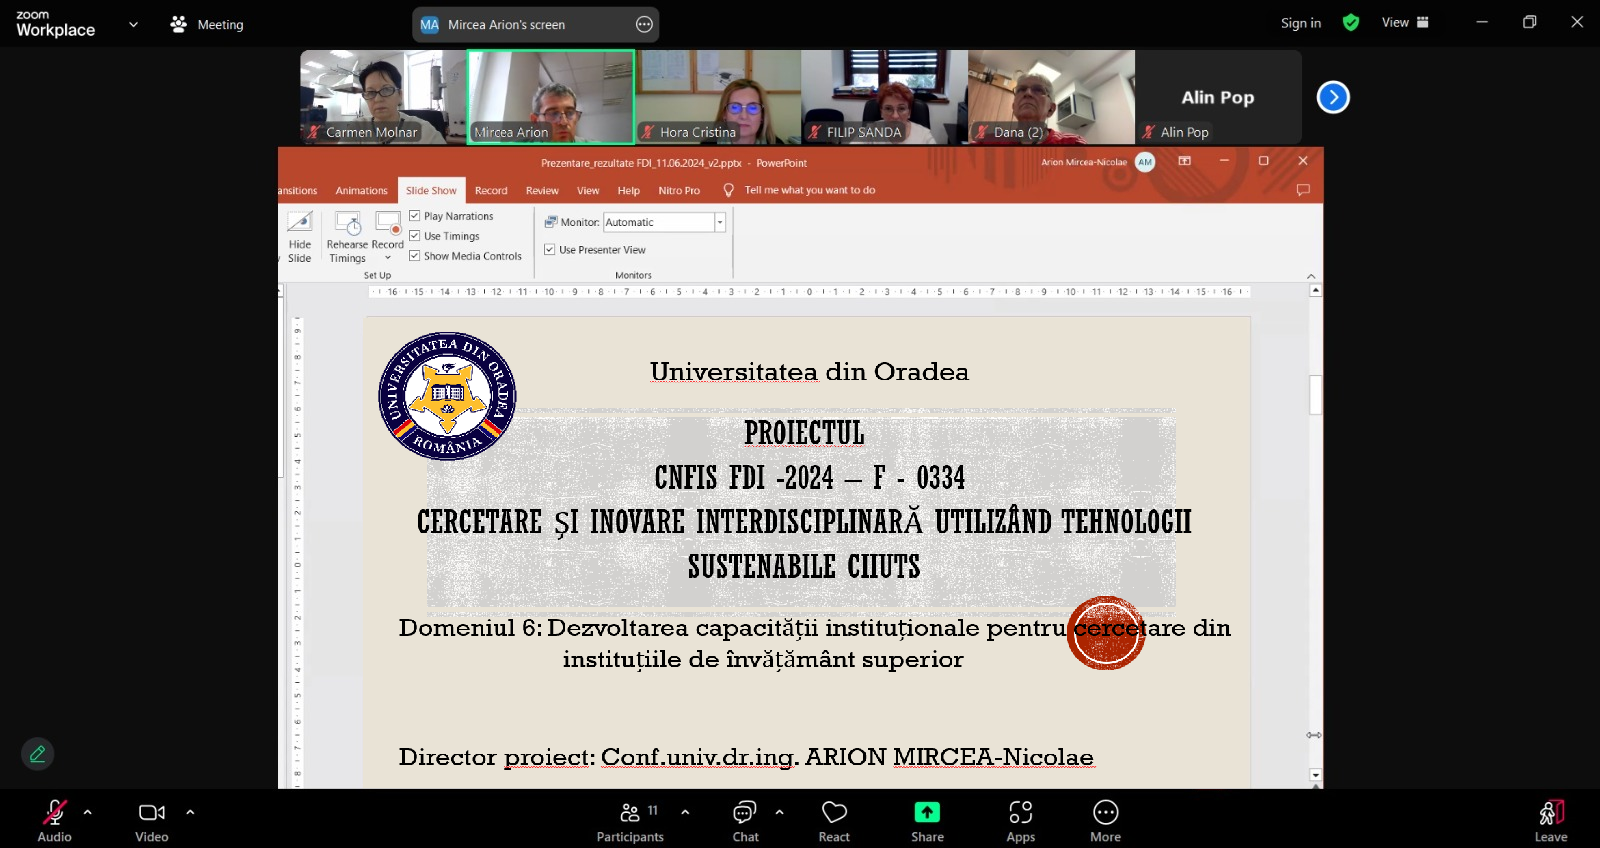Expand the Monitor Automatic dropdown

tap(719, 223)
